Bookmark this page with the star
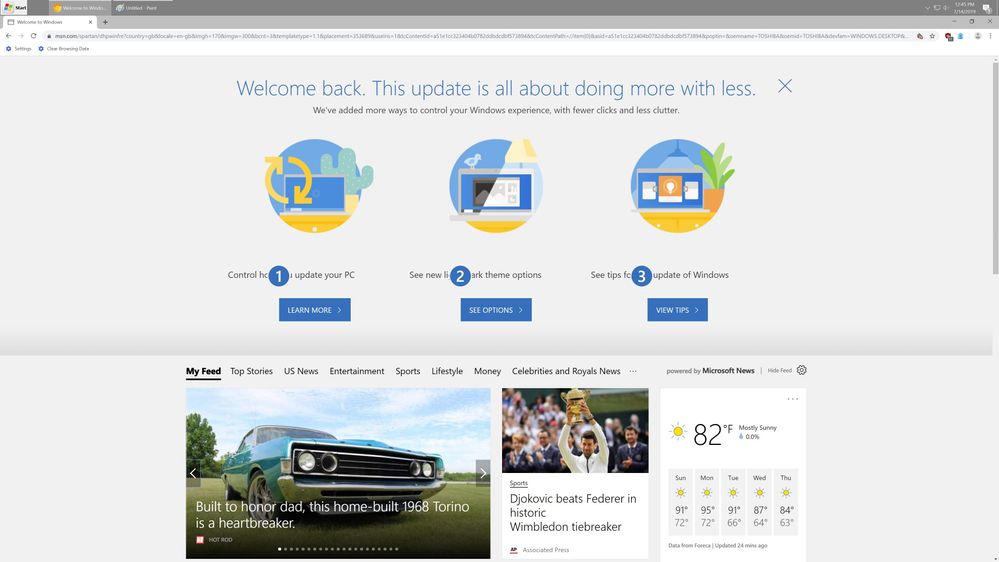The width and height of the screenshot is (999, 562). 932,36
